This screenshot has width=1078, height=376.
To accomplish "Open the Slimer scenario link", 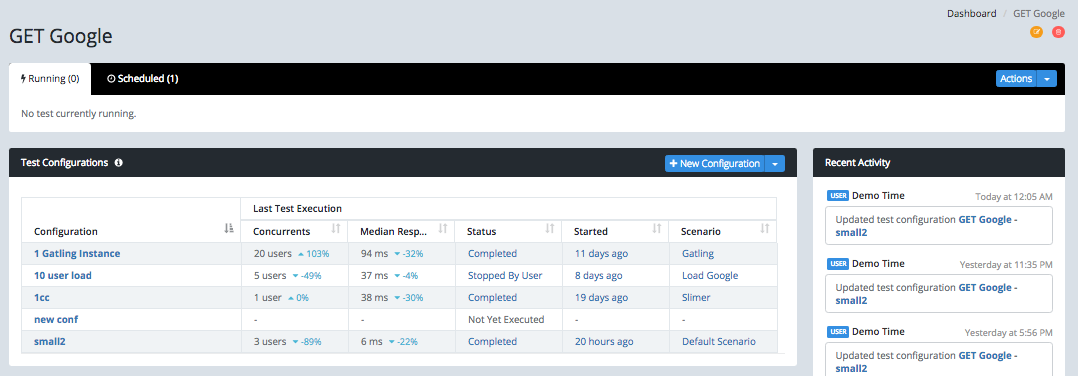I will pos(696,298).
